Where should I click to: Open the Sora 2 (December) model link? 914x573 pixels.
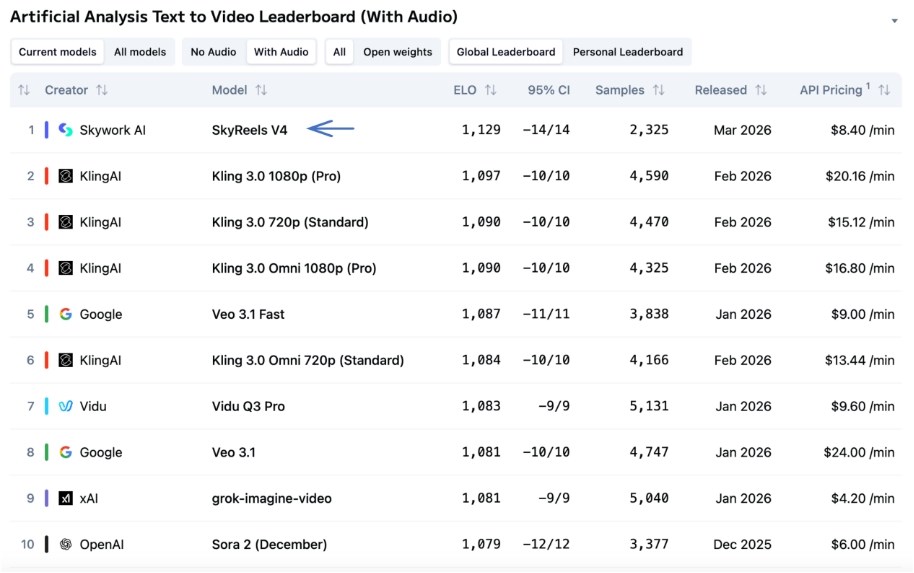tap(270, 544)
